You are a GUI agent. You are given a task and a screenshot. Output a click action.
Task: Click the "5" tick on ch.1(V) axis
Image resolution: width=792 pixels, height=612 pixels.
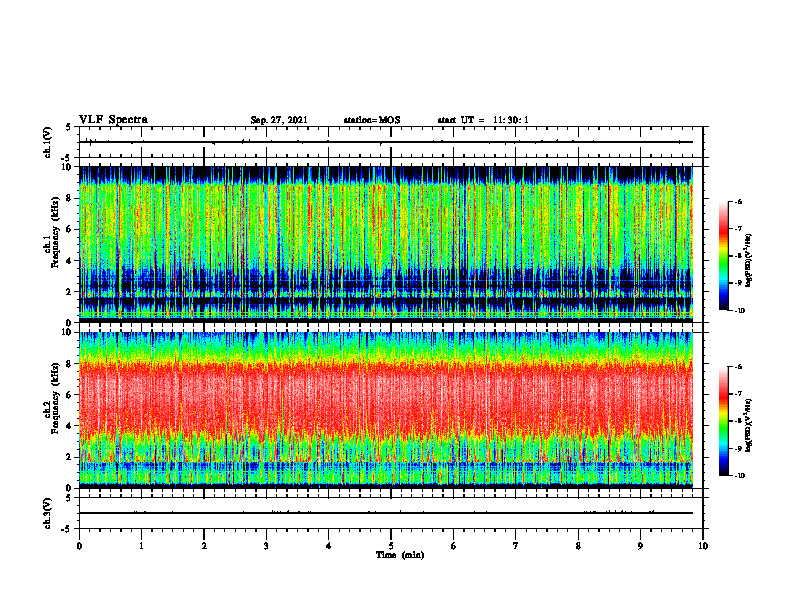coord(68,127)
